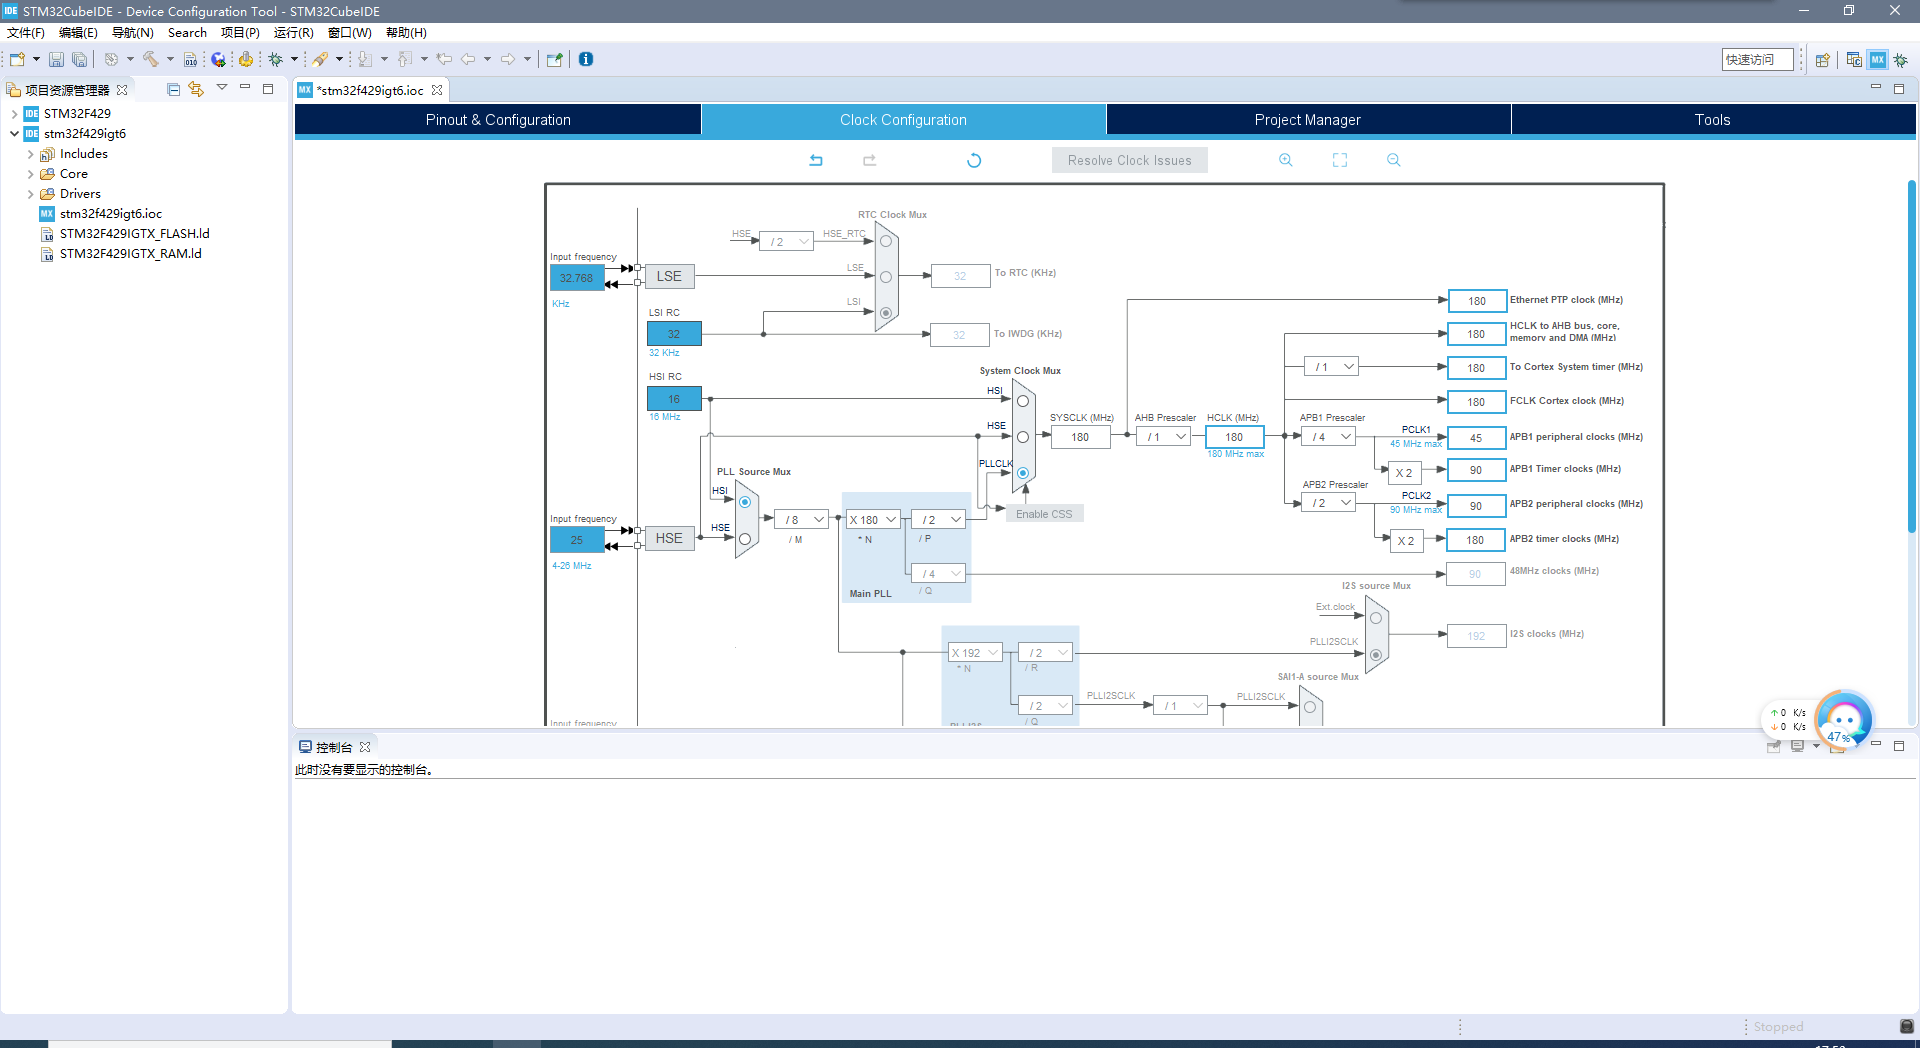Start a debug session with the bug icon
This screenshot has width=1920, height=1048.
(277, 59)
